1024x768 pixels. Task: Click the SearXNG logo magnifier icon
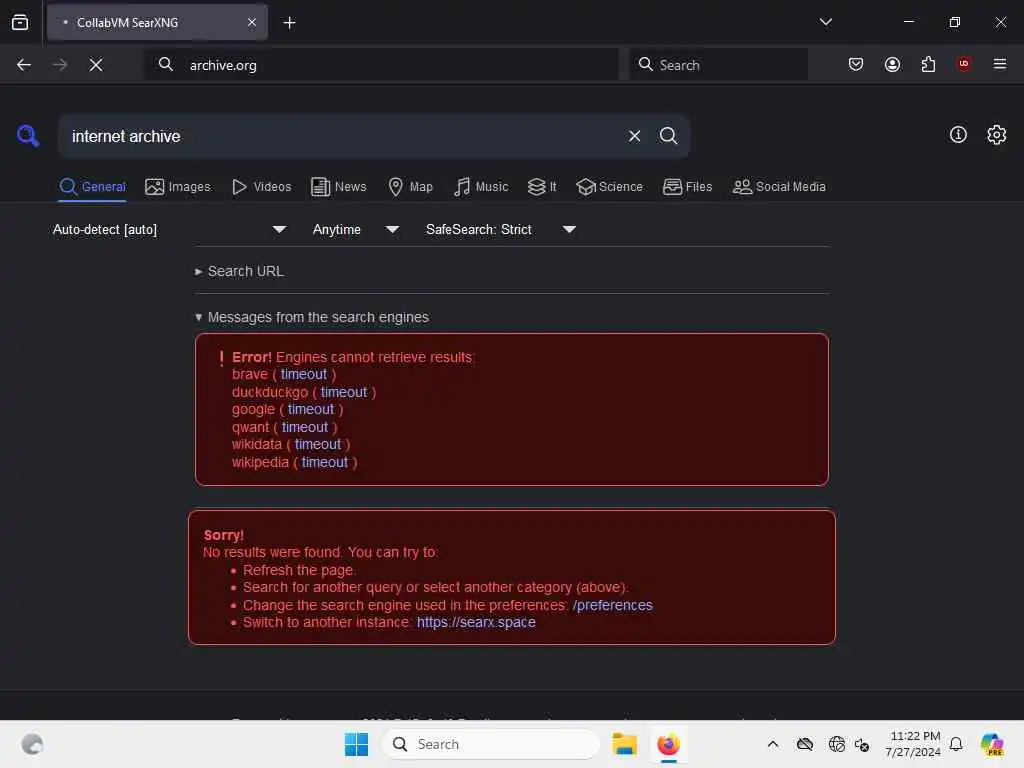point(28,136)
